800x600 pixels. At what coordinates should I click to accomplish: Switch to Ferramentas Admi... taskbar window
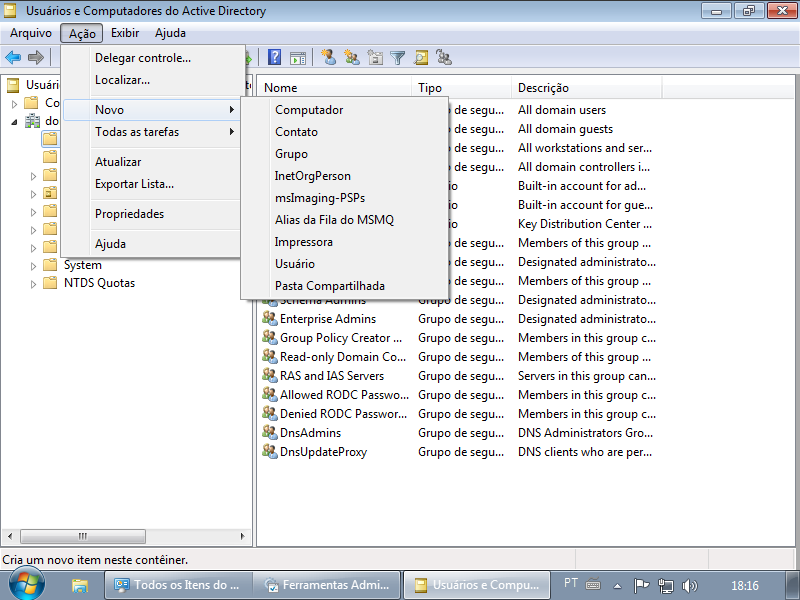pos(327,585)
